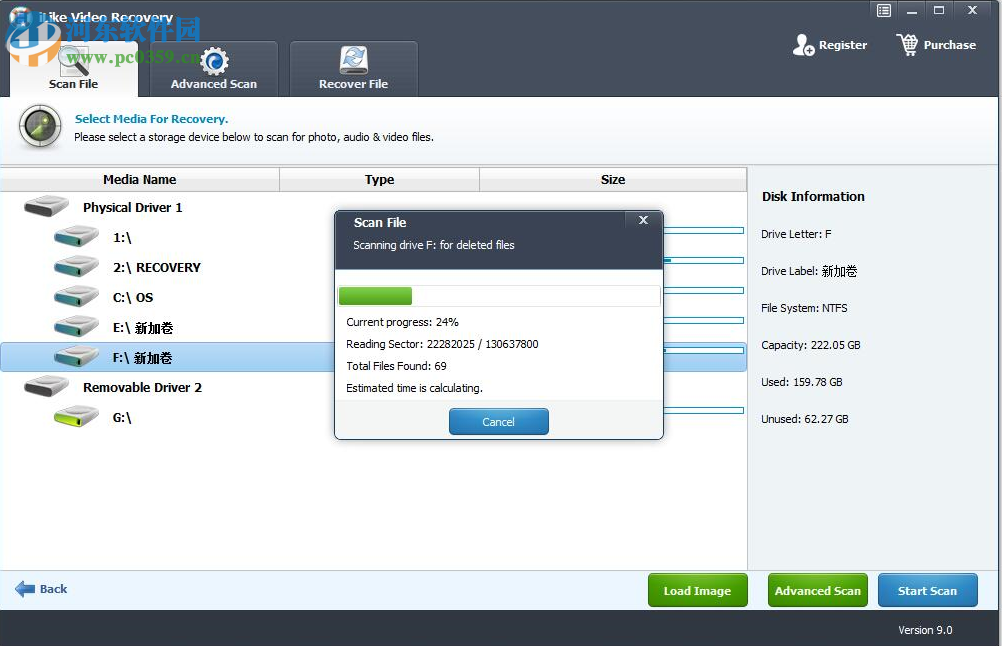
Task: Select the Removable Driver 2 label
Action: click(143, 388)
